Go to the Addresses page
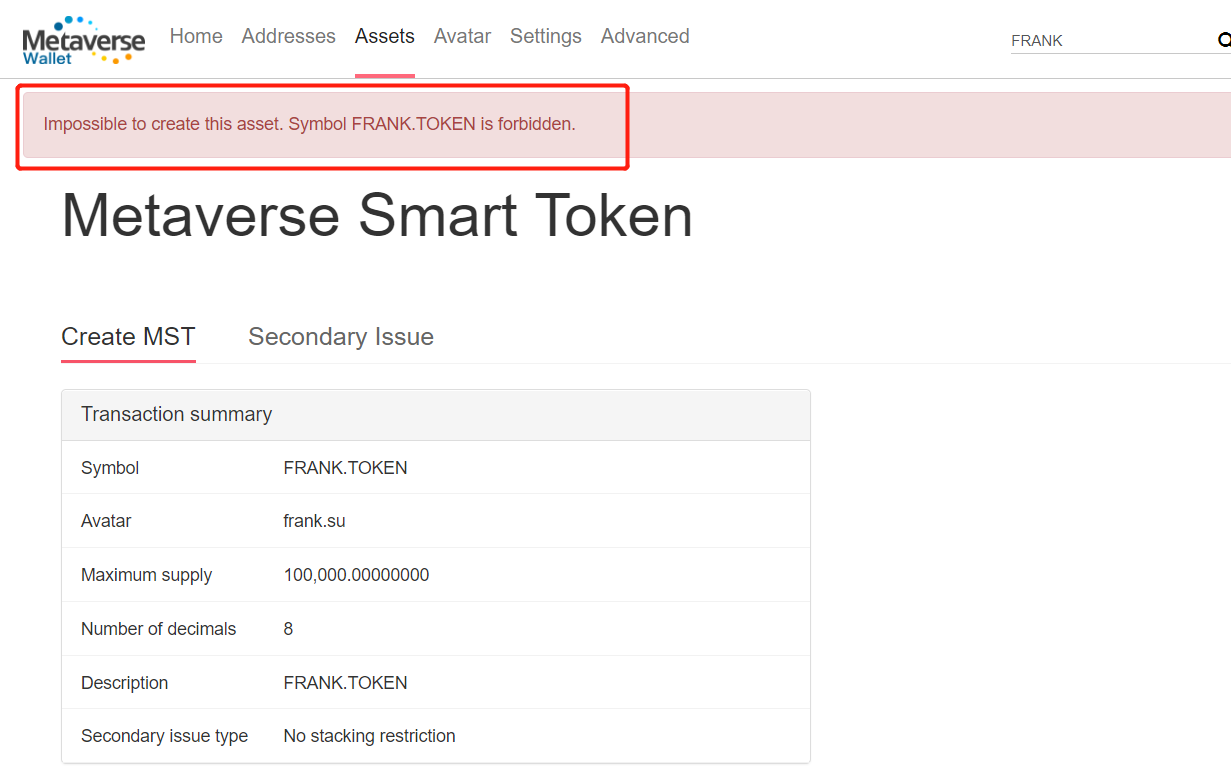 click(289, 36)
